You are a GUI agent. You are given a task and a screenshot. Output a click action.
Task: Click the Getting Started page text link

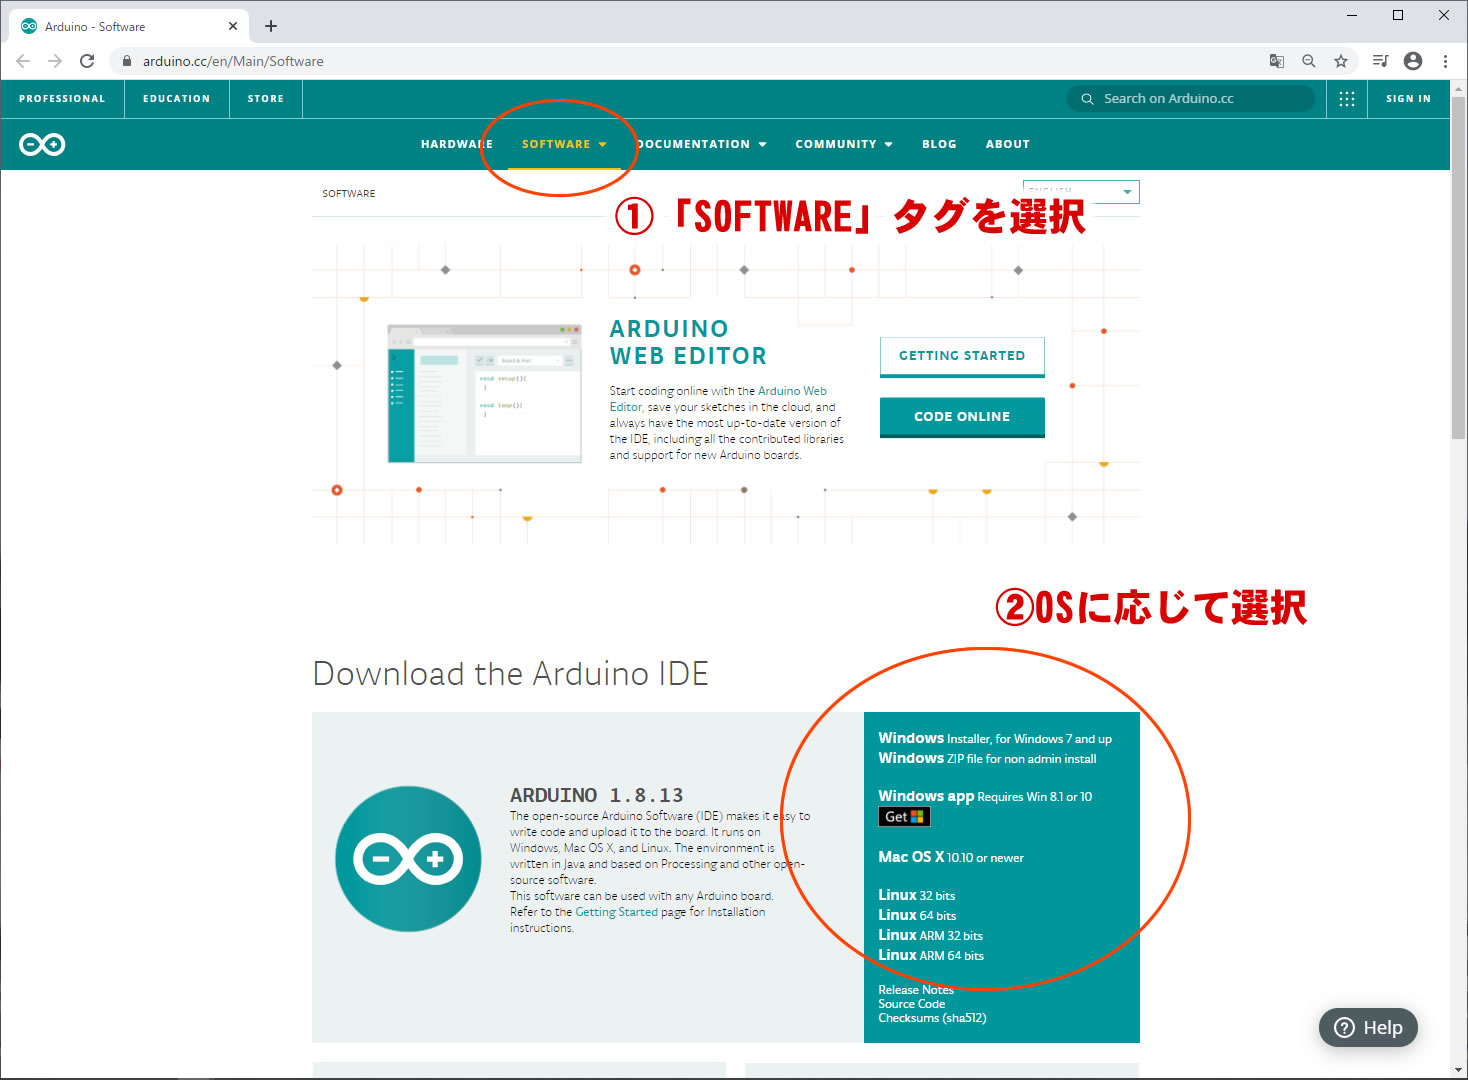(x=616, y=912)
